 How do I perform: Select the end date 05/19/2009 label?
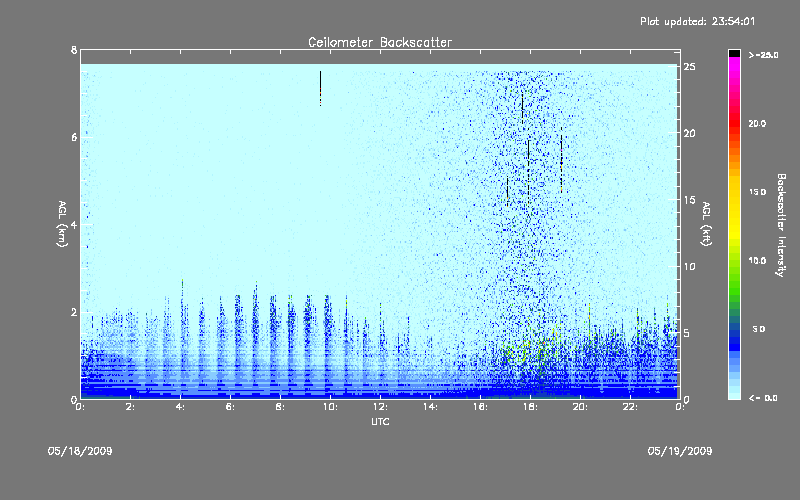[x=680, y=451]
